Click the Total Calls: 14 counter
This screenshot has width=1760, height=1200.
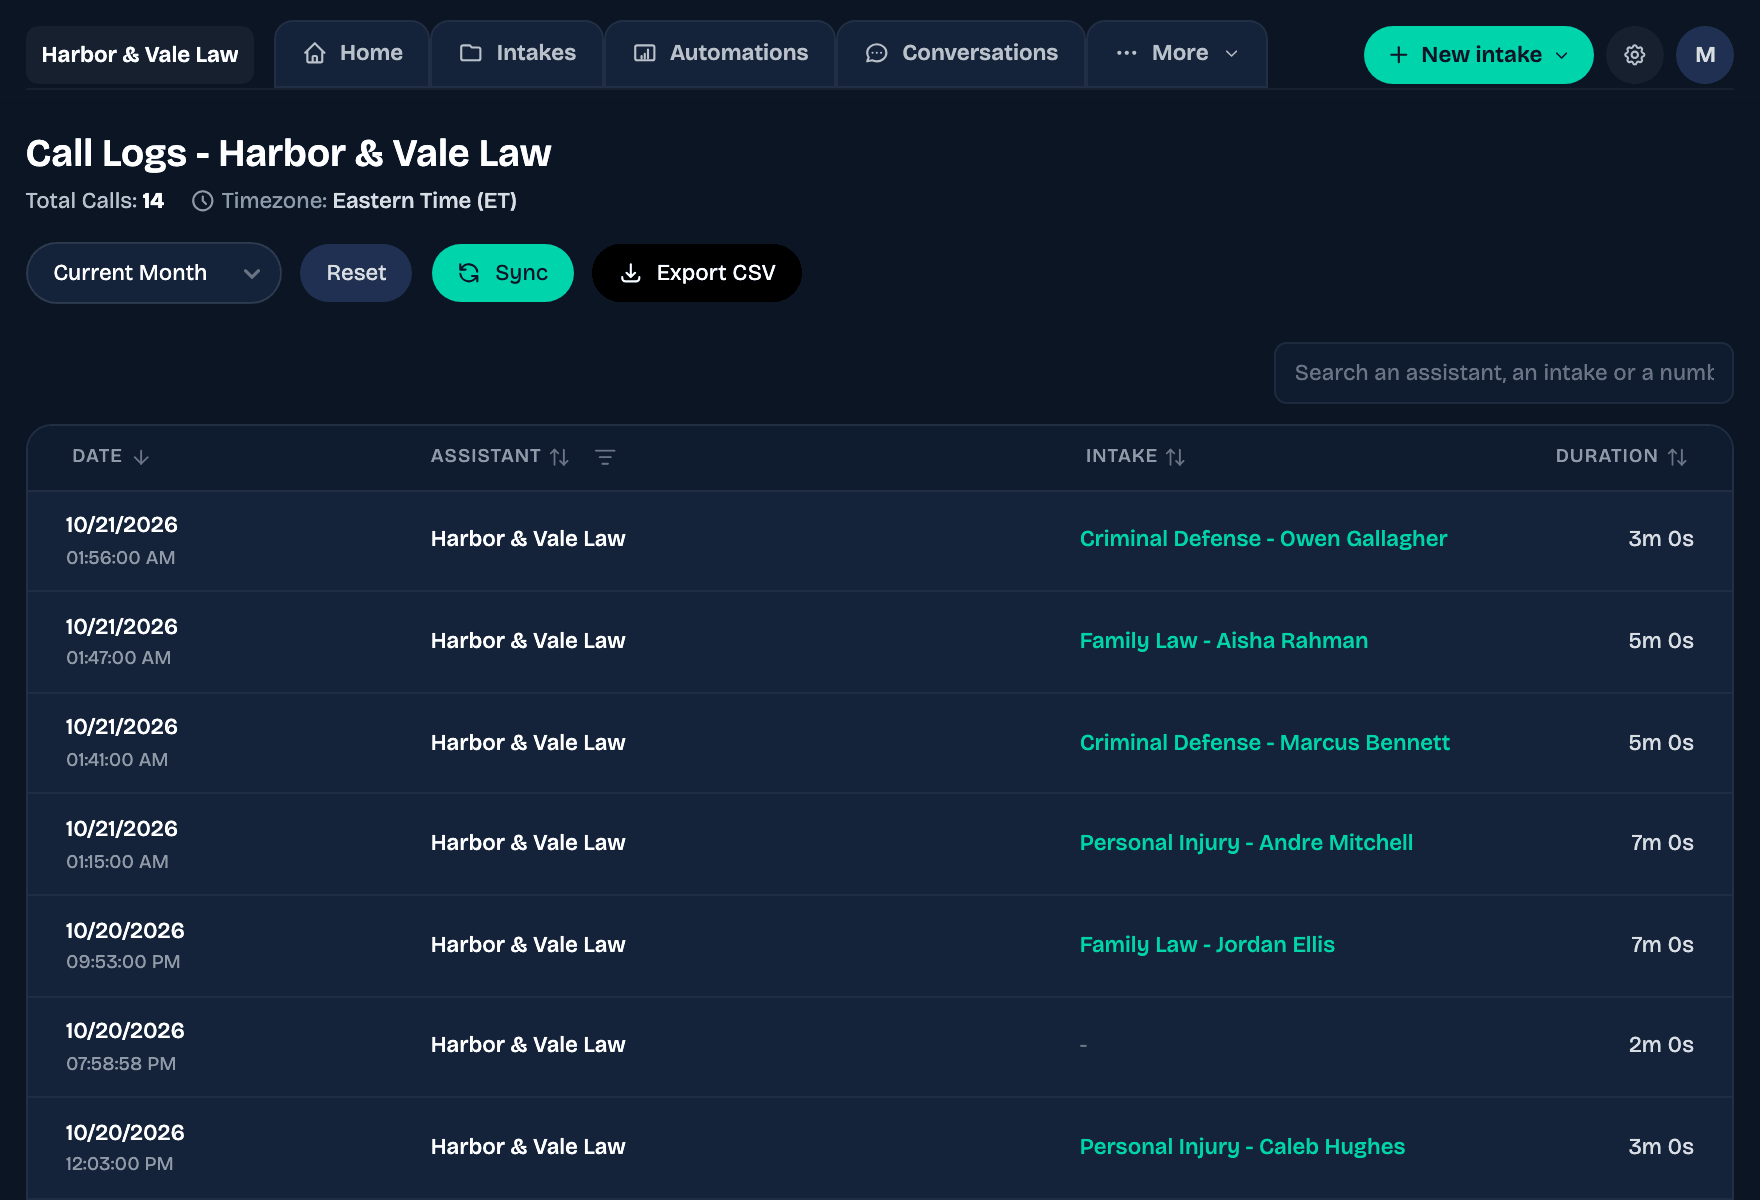tap(95, 201)
